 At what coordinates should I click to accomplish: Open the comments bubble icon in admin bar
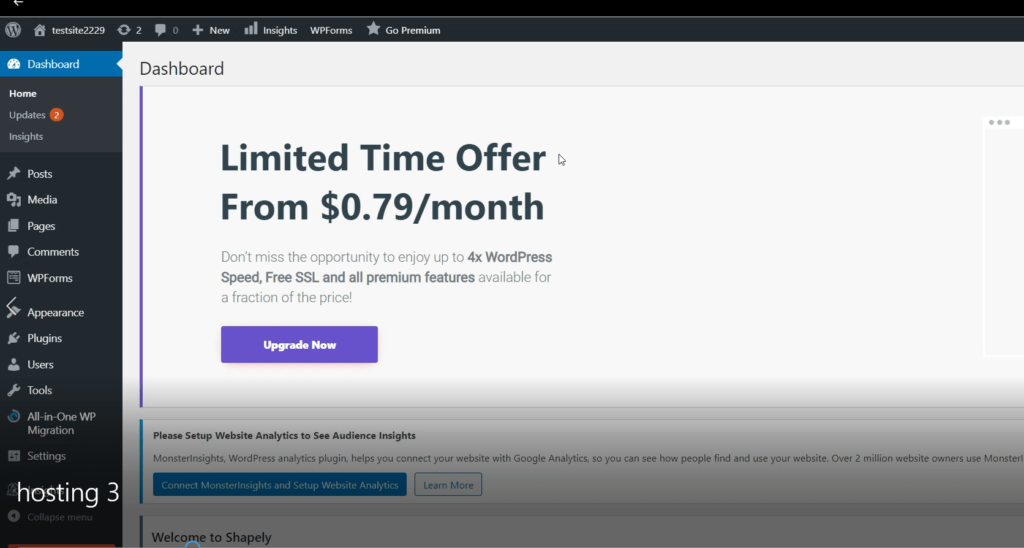(x=160, y=30)
